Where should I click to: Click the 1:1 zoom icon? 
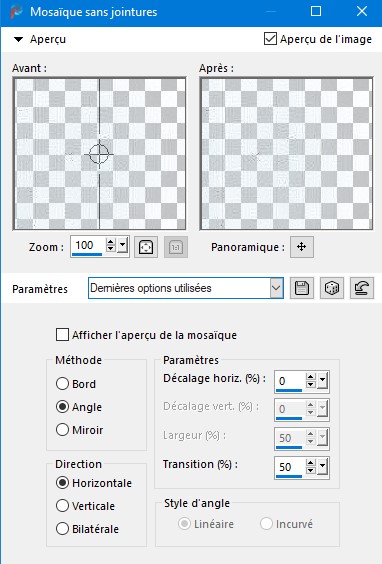176,247
